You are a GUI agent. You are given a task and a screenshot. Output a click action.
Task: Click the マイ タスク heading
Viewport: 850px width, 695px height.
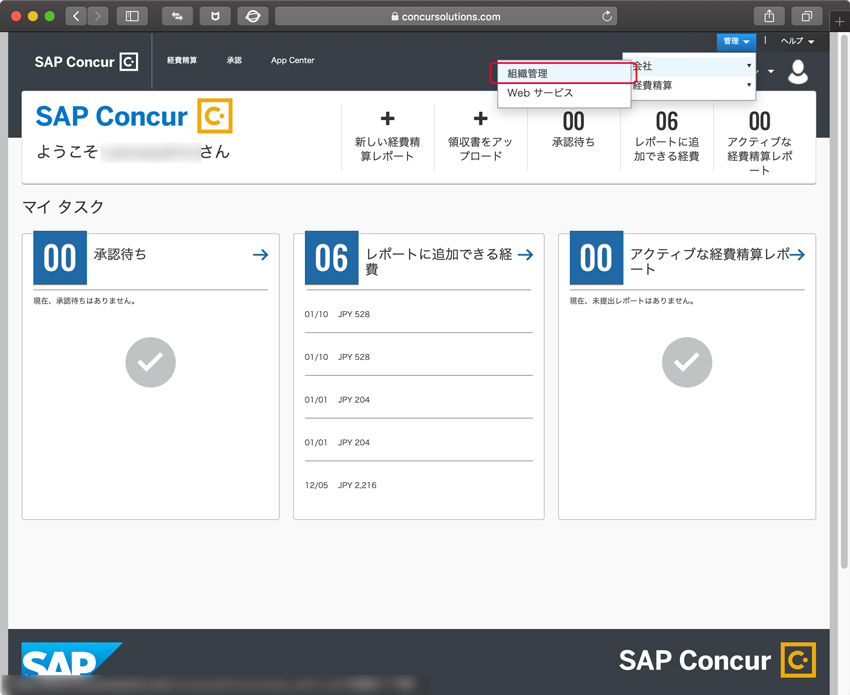(x=63, y=207)
